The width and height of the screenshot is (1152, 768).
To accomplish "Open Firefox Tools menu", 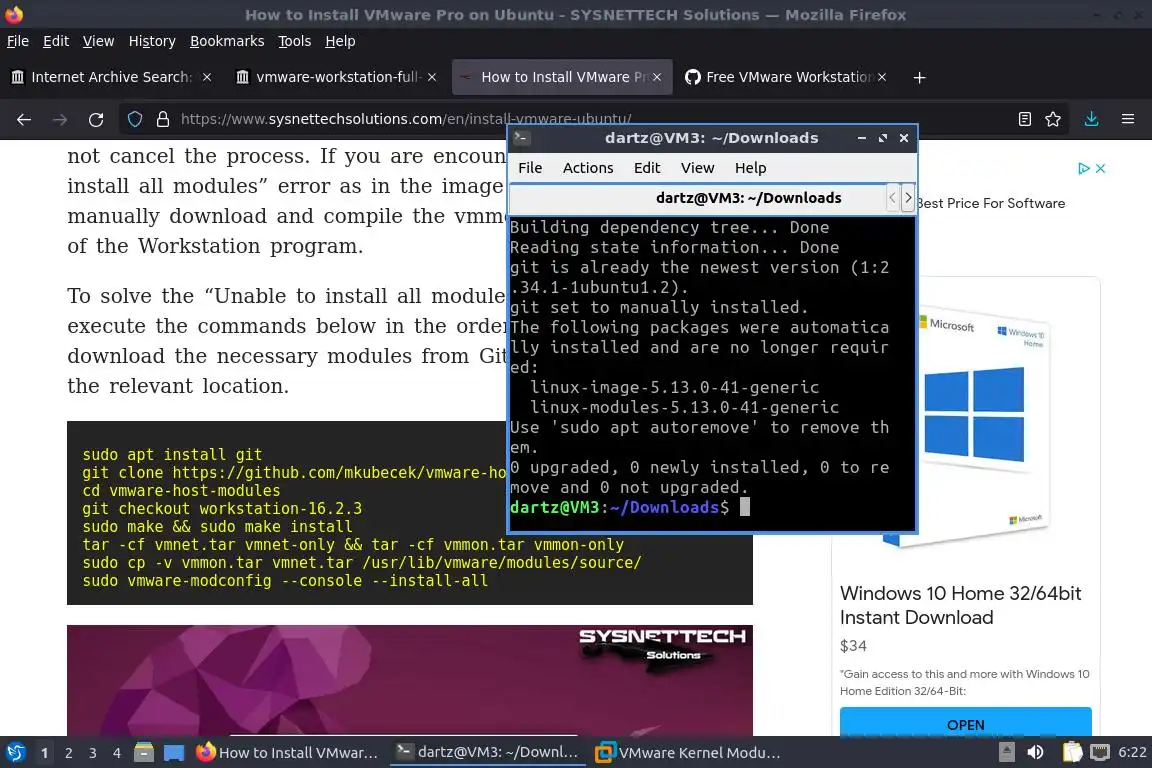I will click(x=295, y=41).
